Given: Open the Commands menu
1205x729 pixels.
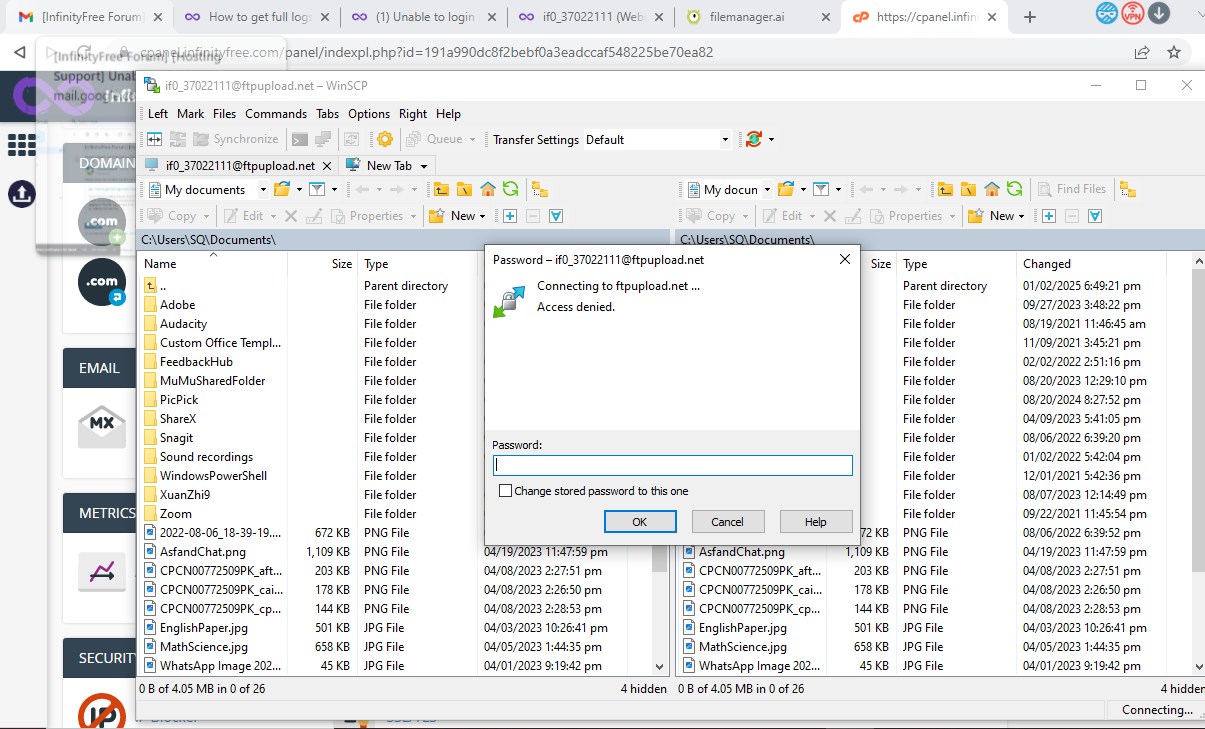Looking at the screenshot, I should pyautogui.click(x=276, y=114).
